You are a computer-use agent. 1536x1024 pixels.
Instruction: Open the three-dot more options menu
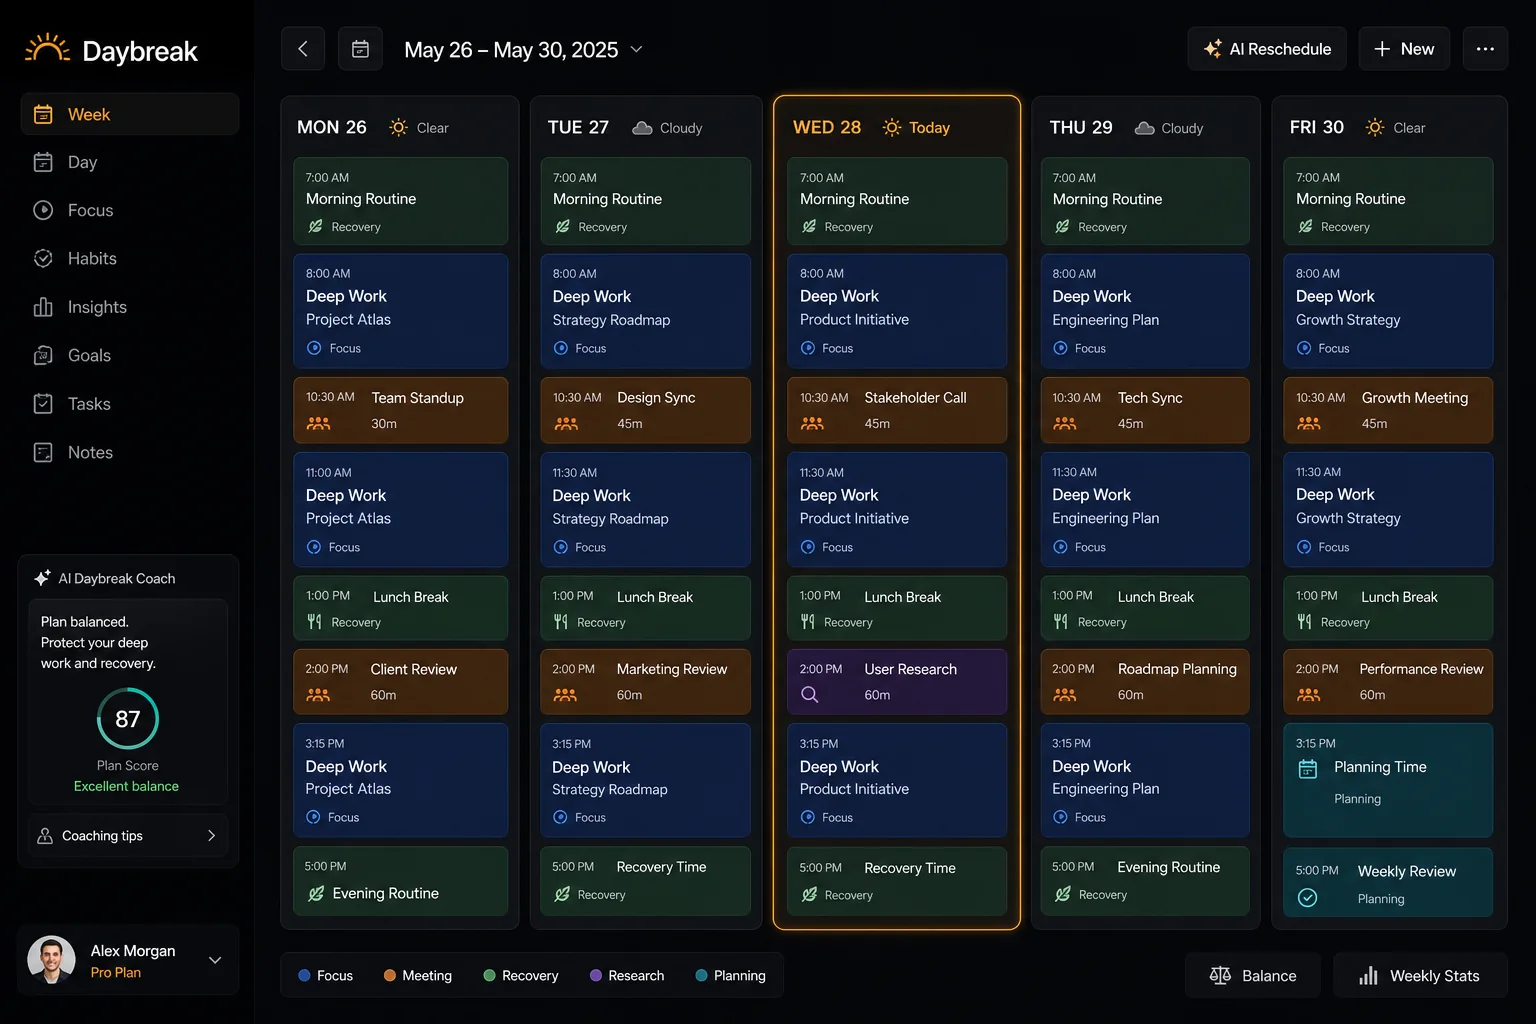1485,49
